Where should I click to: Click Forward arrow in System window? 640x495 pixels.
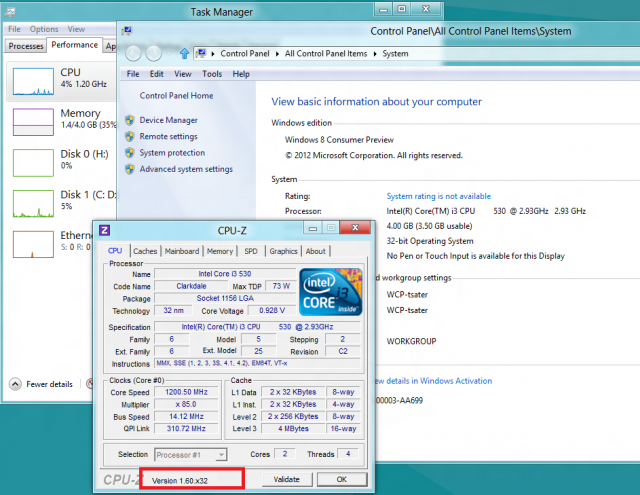154,53
